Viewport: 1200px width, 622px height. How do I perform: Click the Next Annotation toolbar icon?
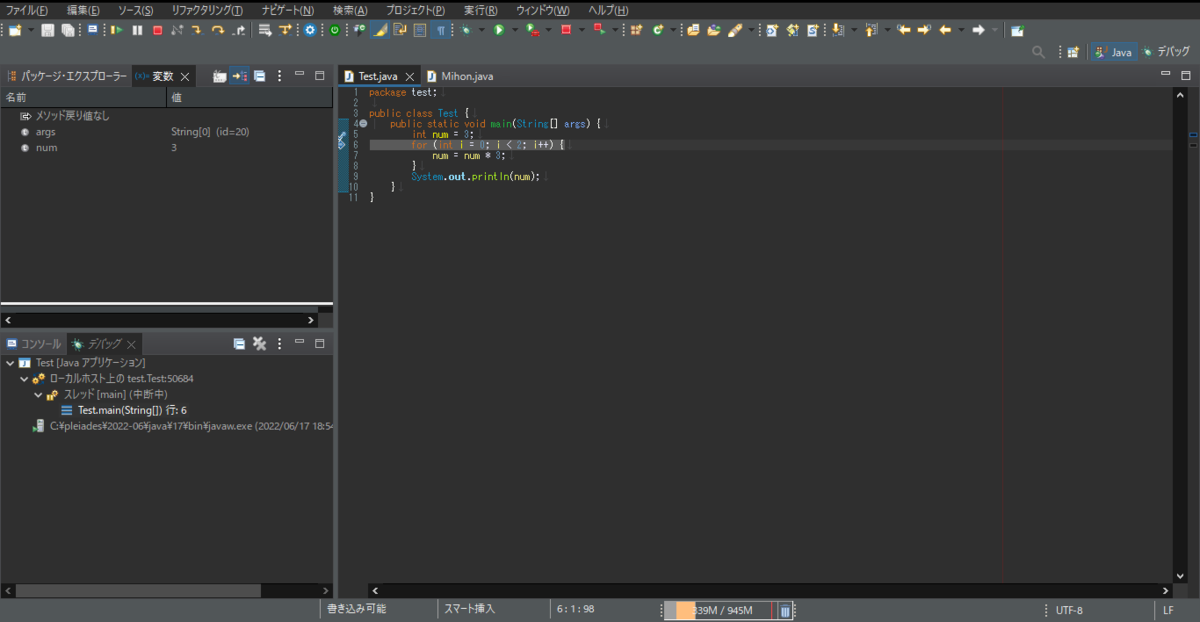pos(837,30)
